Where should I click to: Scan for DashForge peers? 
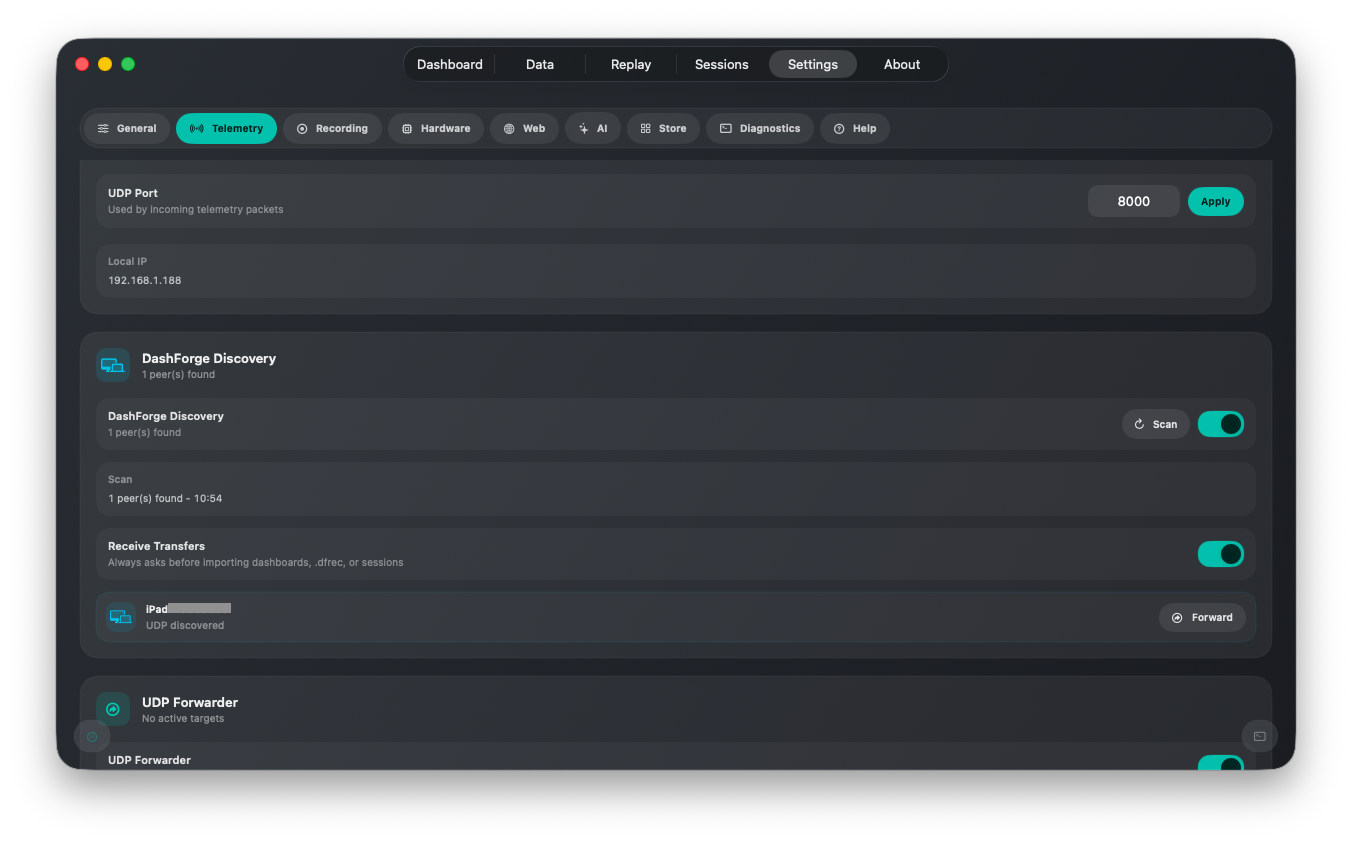coord(1156,424)
